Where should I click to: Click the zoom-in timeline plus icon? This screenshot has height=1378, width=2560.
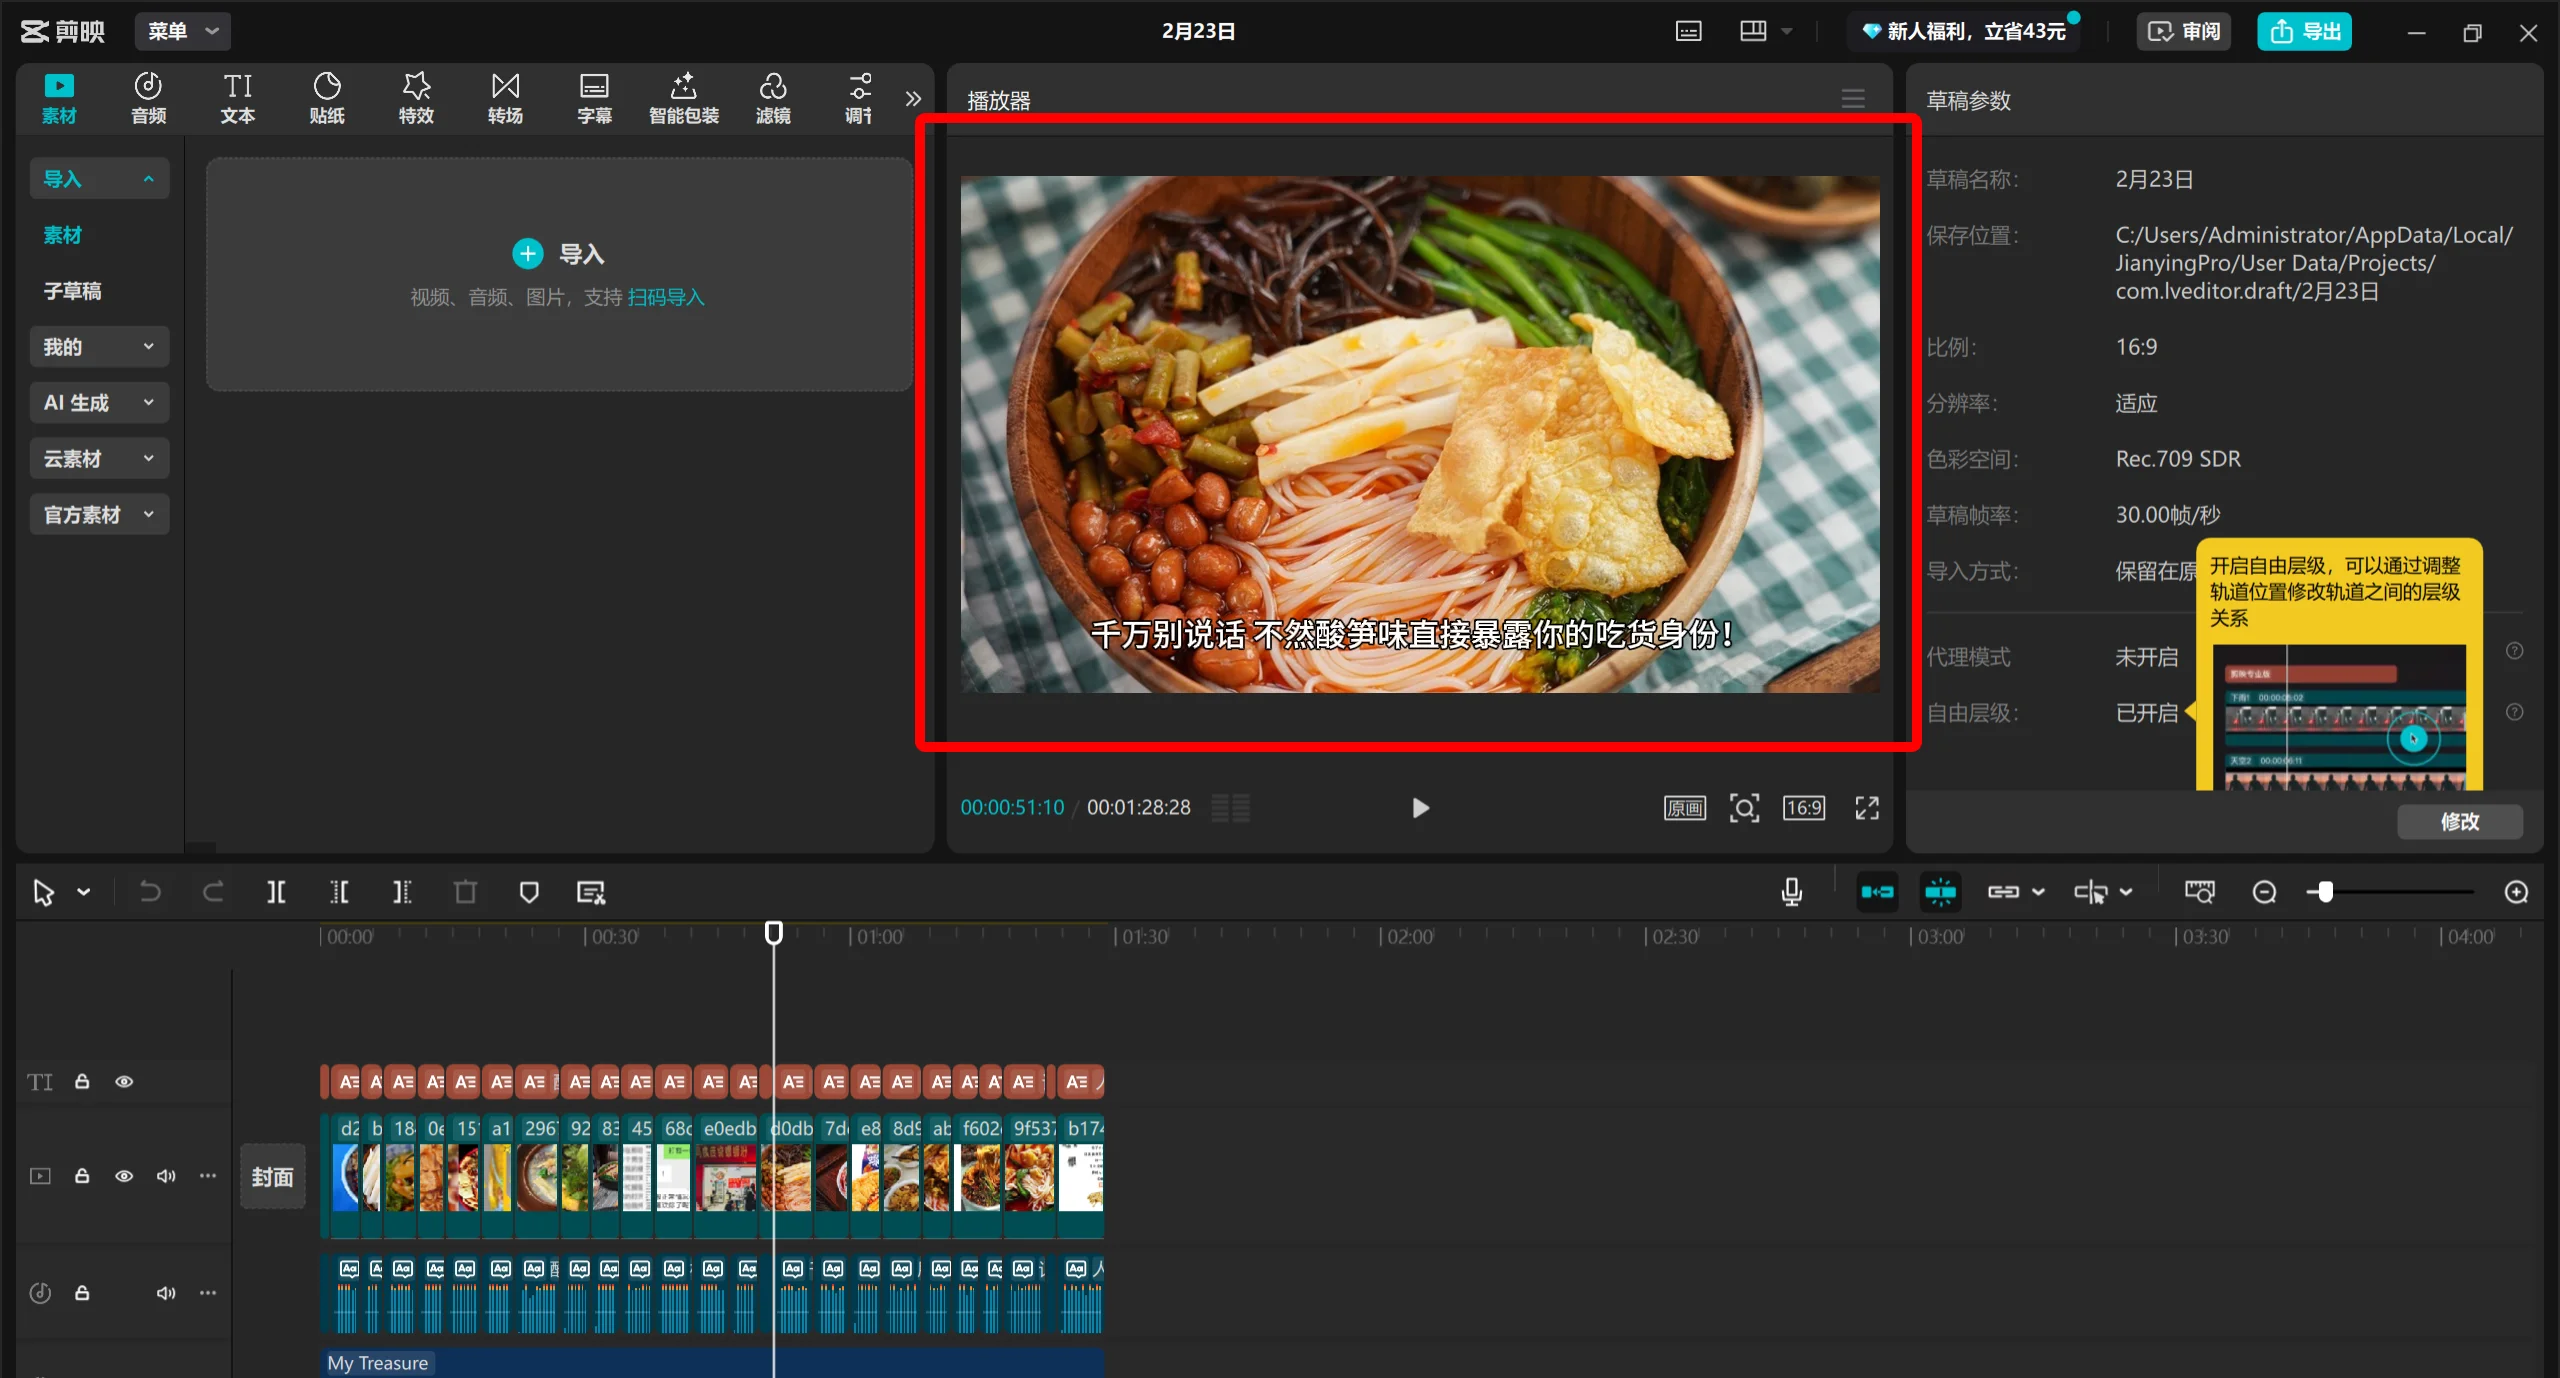pyautogui.click(x=2516, y=892)
